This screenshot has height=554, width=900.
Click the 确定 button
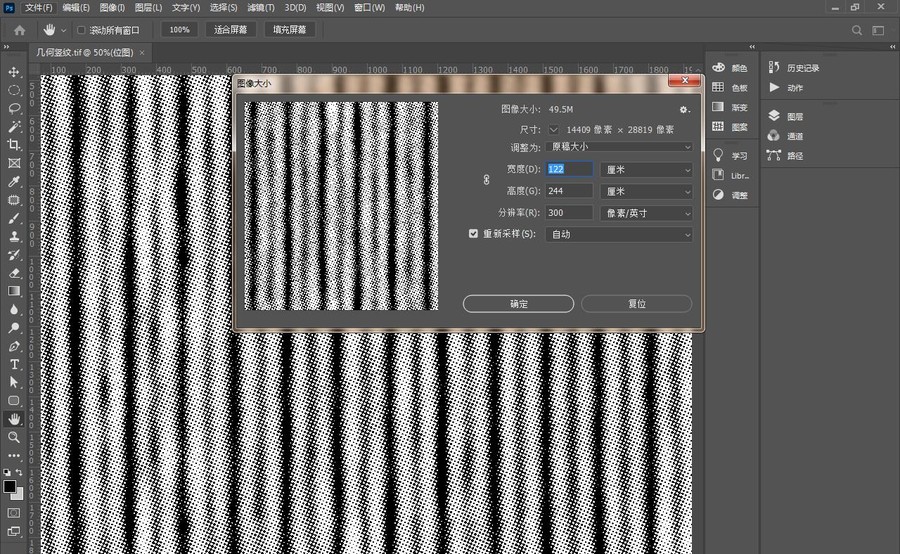tap(518, 304)
